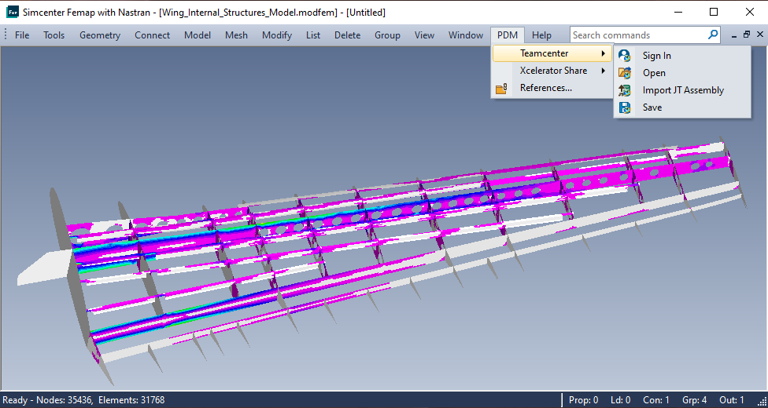Click the menu bar drag grip handle
768x408 pixels.
coord(5,35)
